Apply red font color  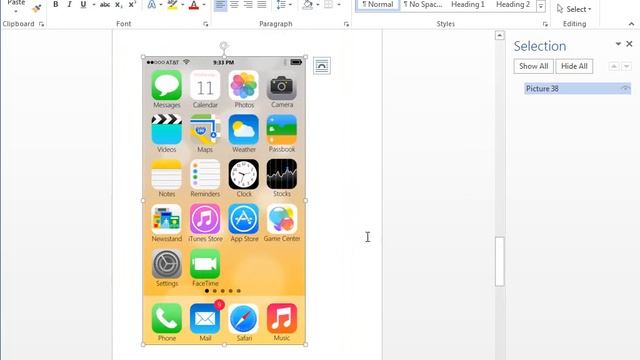click(x=194, y=4)
